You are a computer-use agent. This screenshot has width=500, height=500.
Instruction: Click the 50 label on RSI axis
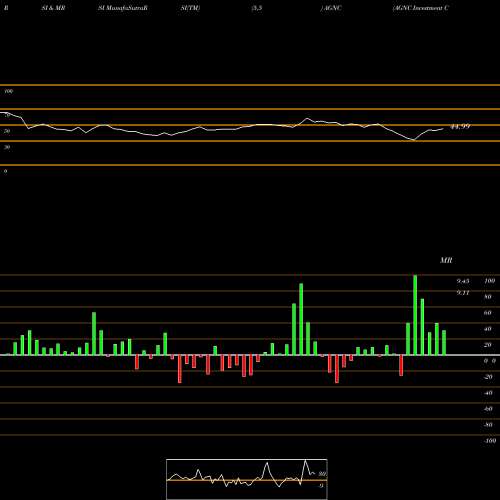[7, 131]
